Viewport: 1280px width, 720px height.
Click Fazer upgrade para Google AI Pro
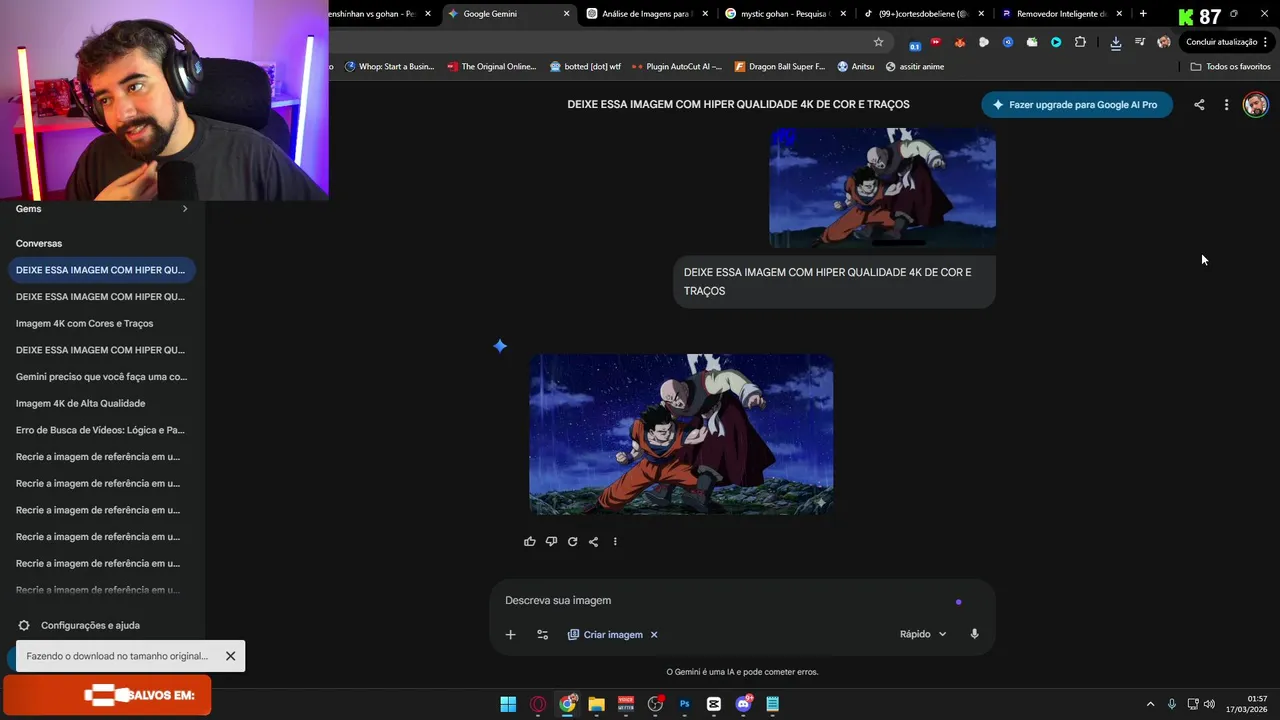click(x=1077, y=104)
